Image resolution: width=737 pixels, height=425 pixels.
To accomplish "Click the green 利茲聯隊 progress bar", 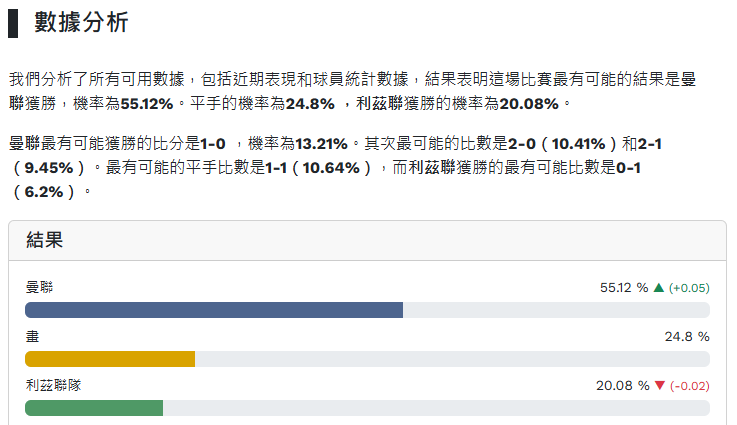I will (94, 408).
